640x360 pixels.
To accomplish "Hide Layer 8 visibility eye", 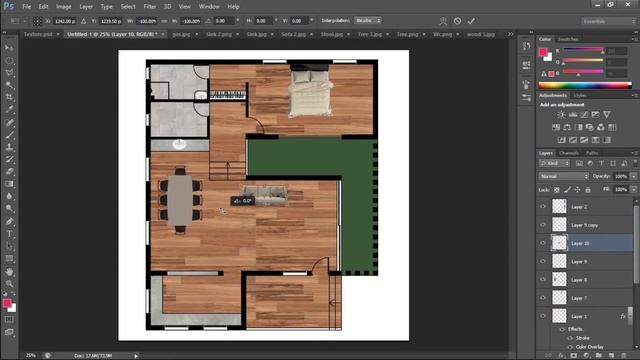I will pos(543,280).
